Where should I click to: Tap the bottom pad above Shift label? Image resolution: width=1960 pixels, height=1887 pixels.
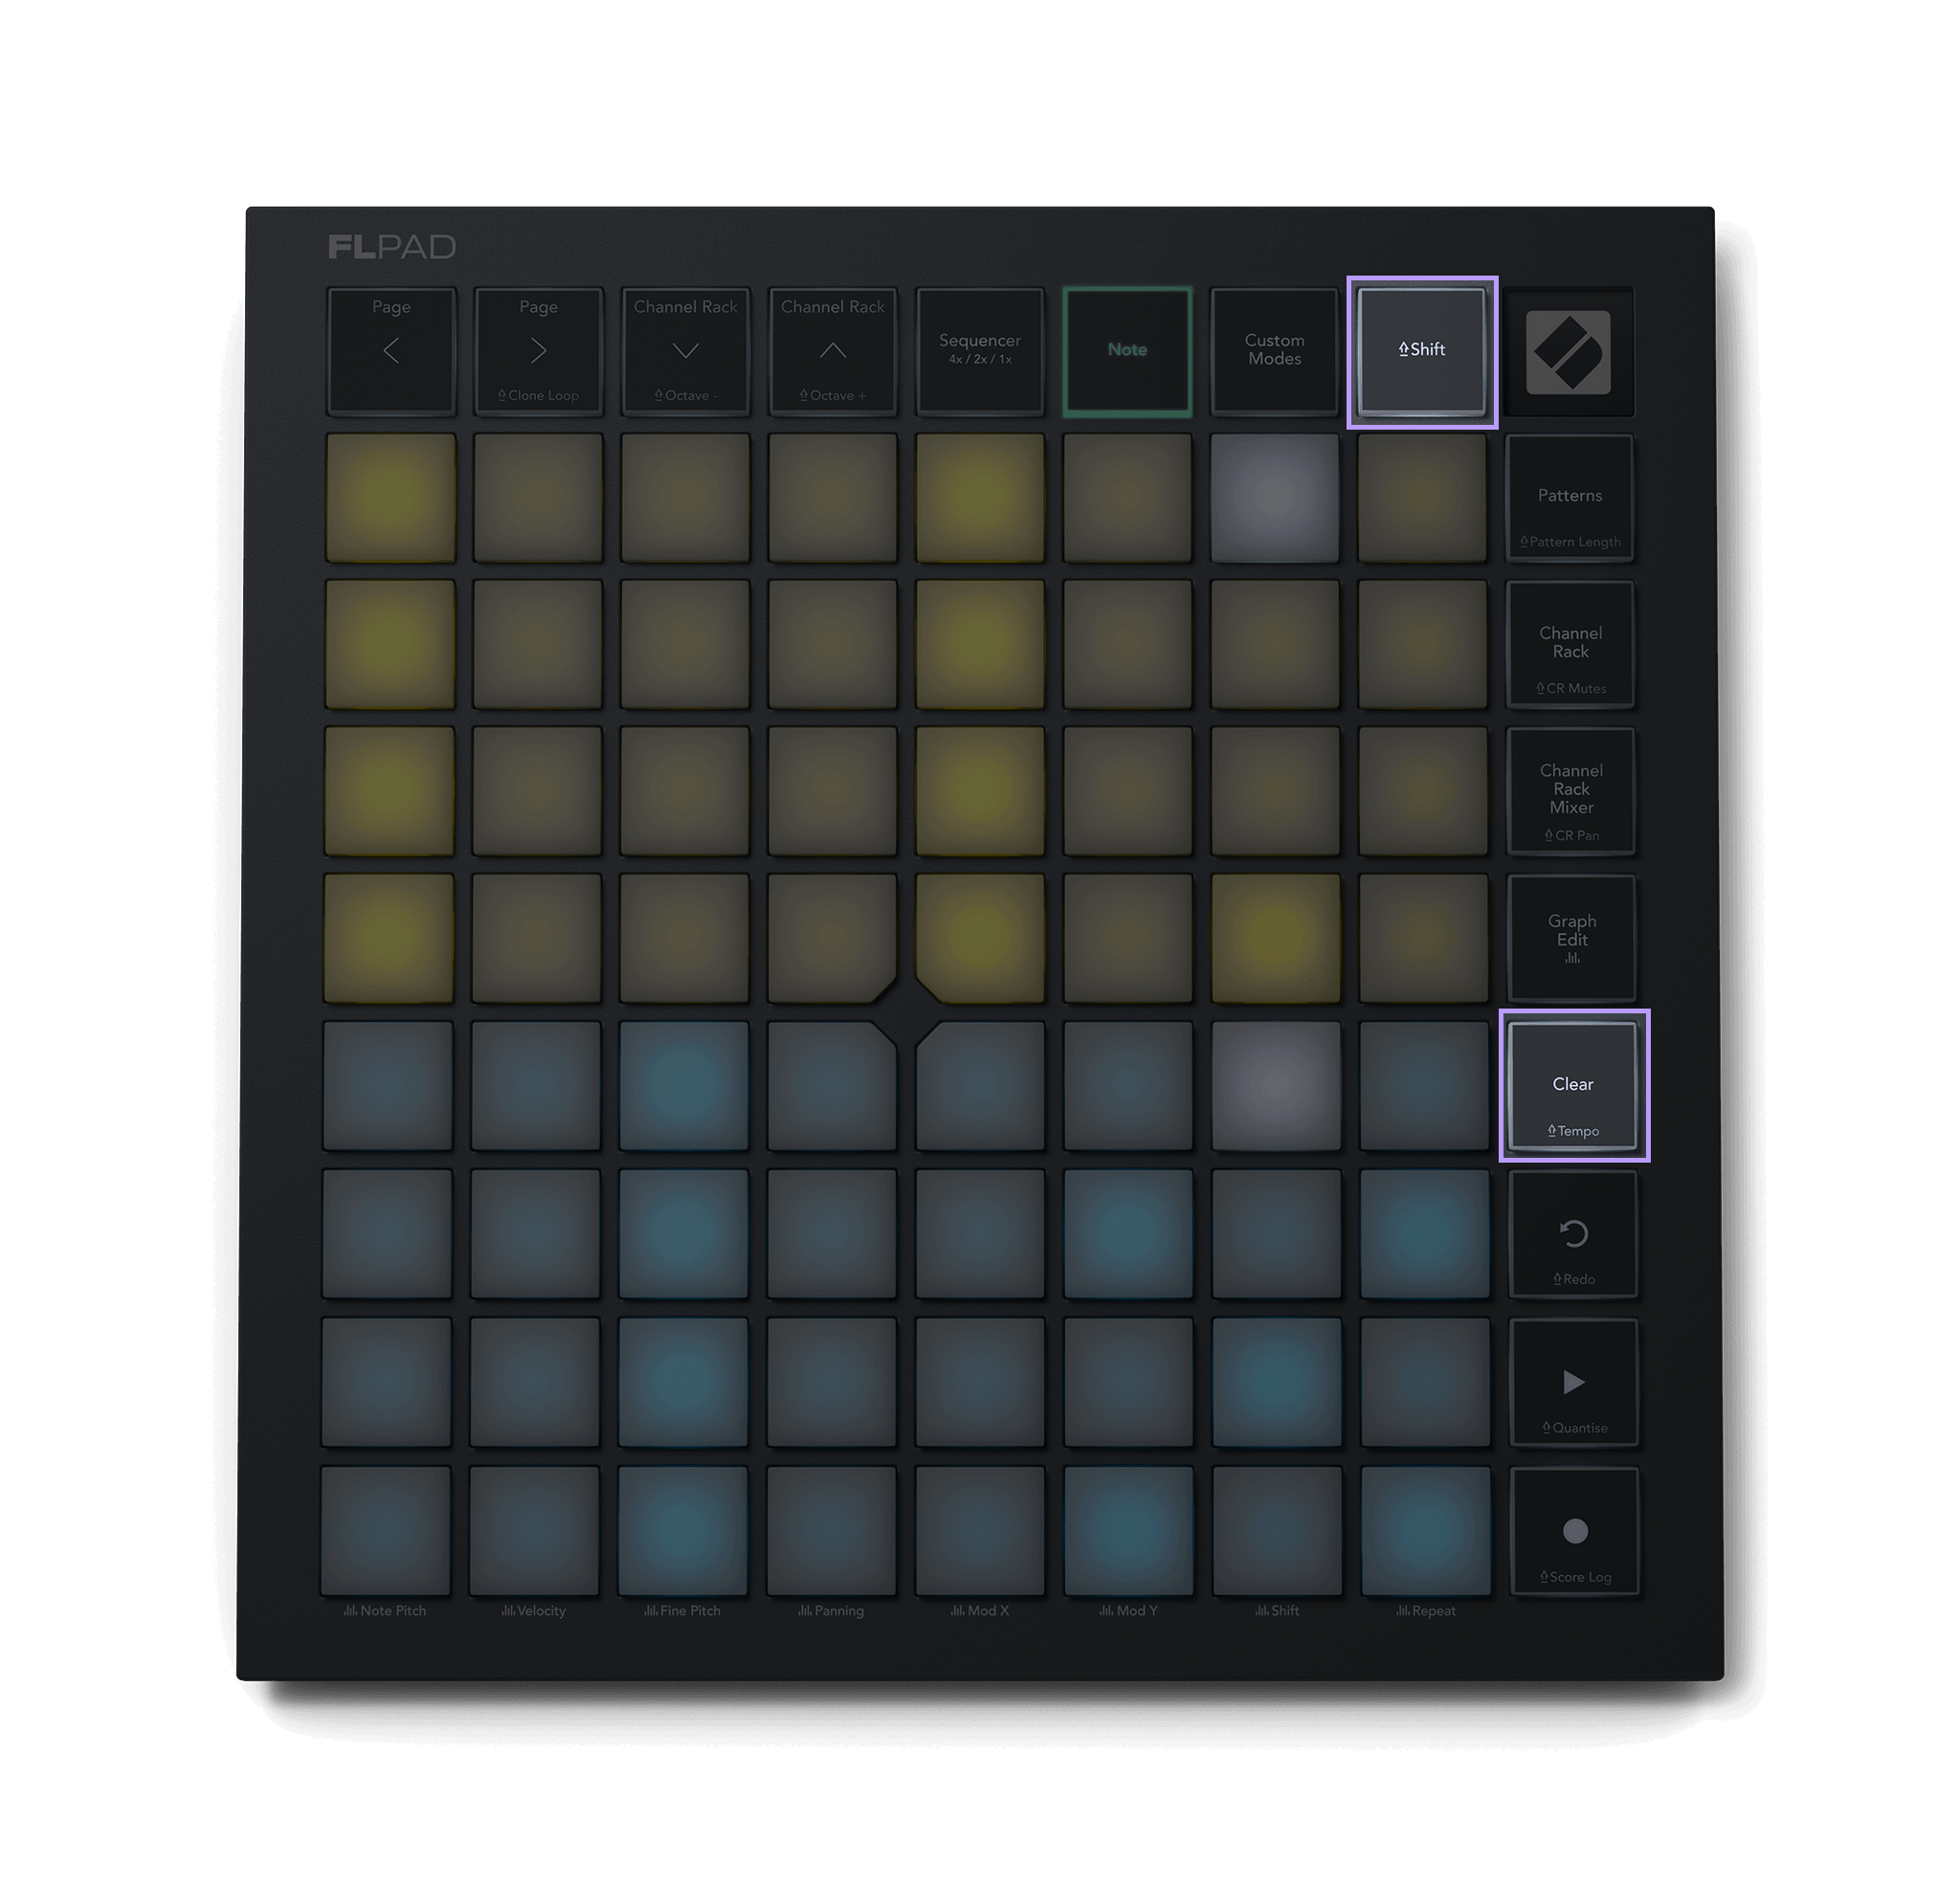tap(1277, 1530)
